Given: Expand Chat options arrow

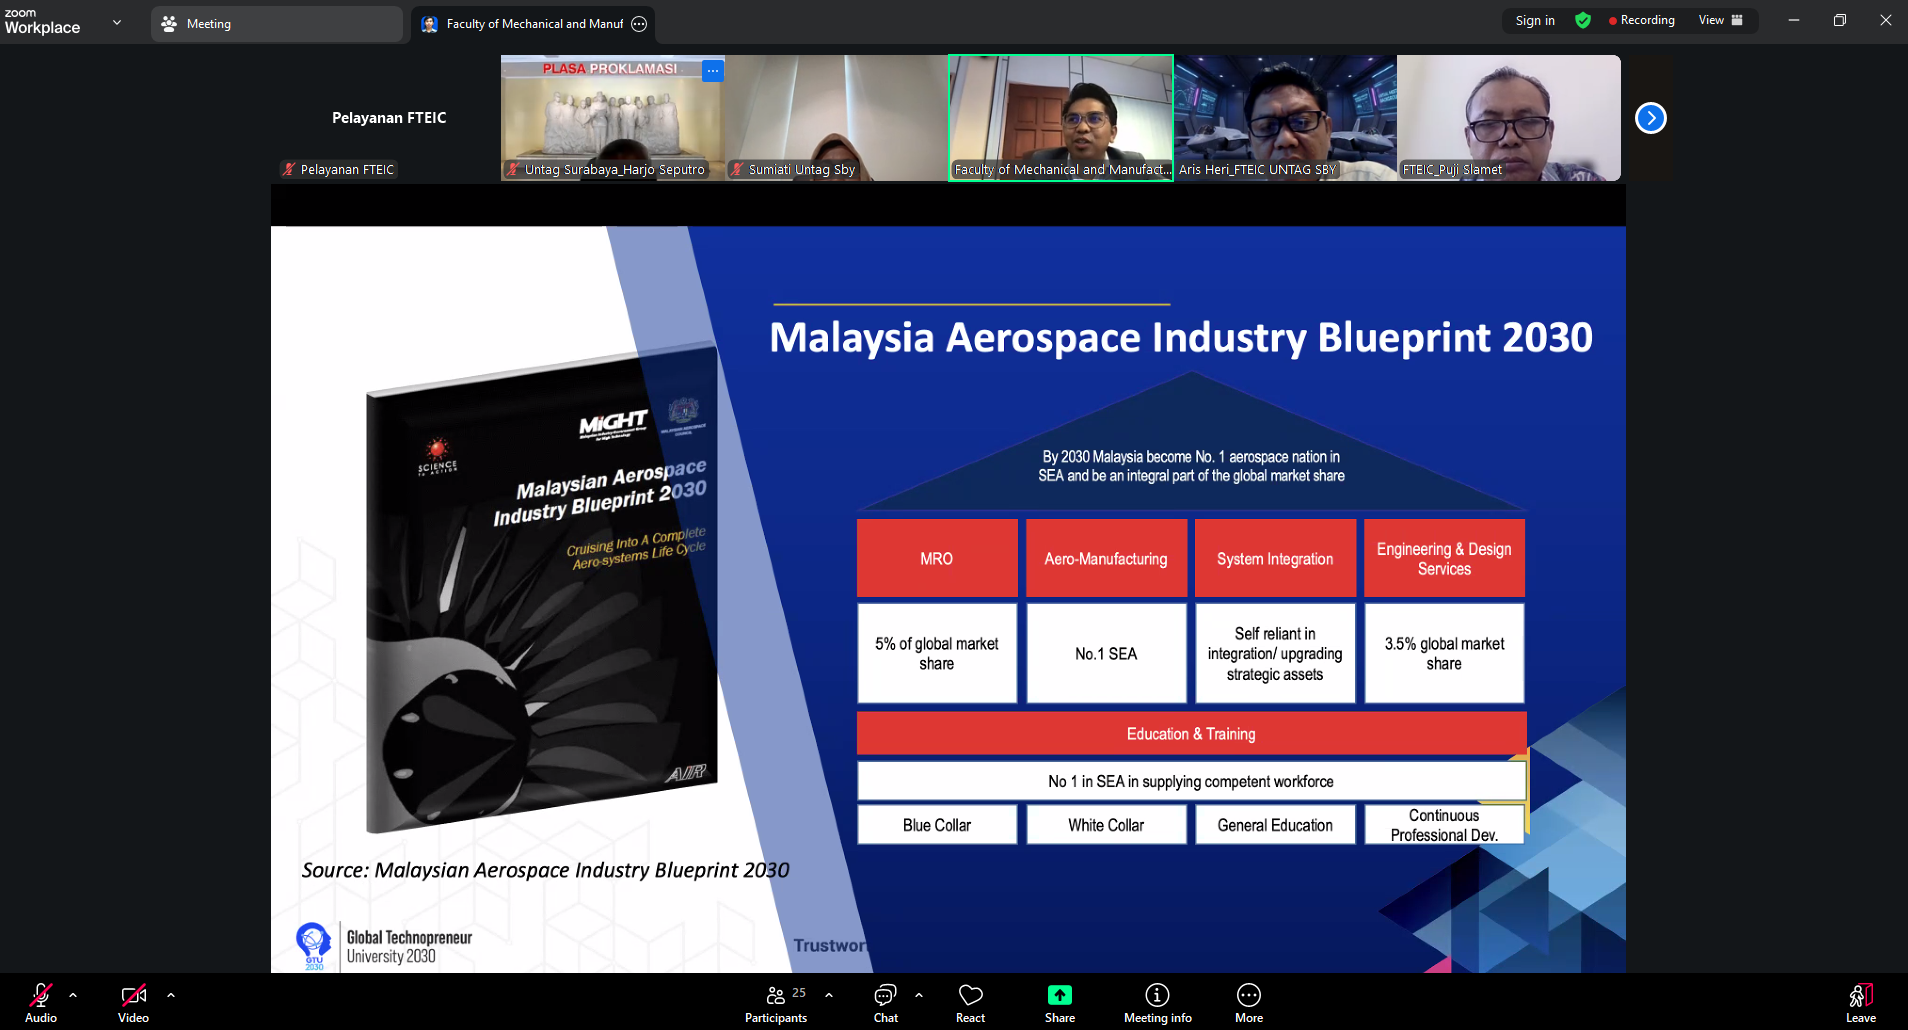Looking at the screenshot, I should 919,995.
